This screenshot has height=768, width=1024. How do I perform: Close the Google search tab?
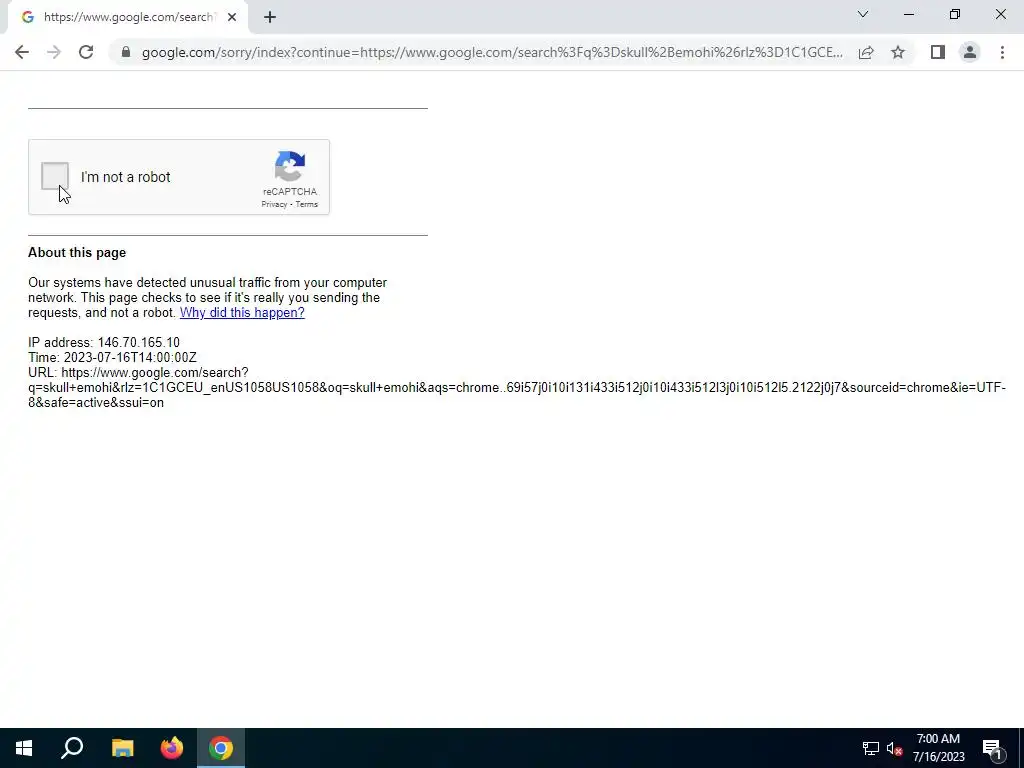[232, 18]
